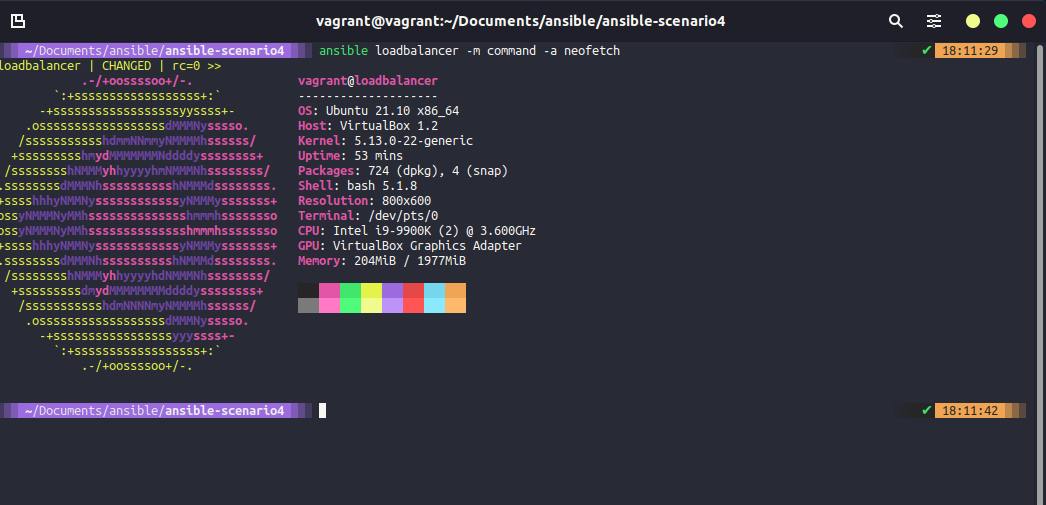The height and width of the screenshot is (505, 1046).
Task: Click the Memory line showing 204MiB / 1977MiB
Action: [382, 260]
